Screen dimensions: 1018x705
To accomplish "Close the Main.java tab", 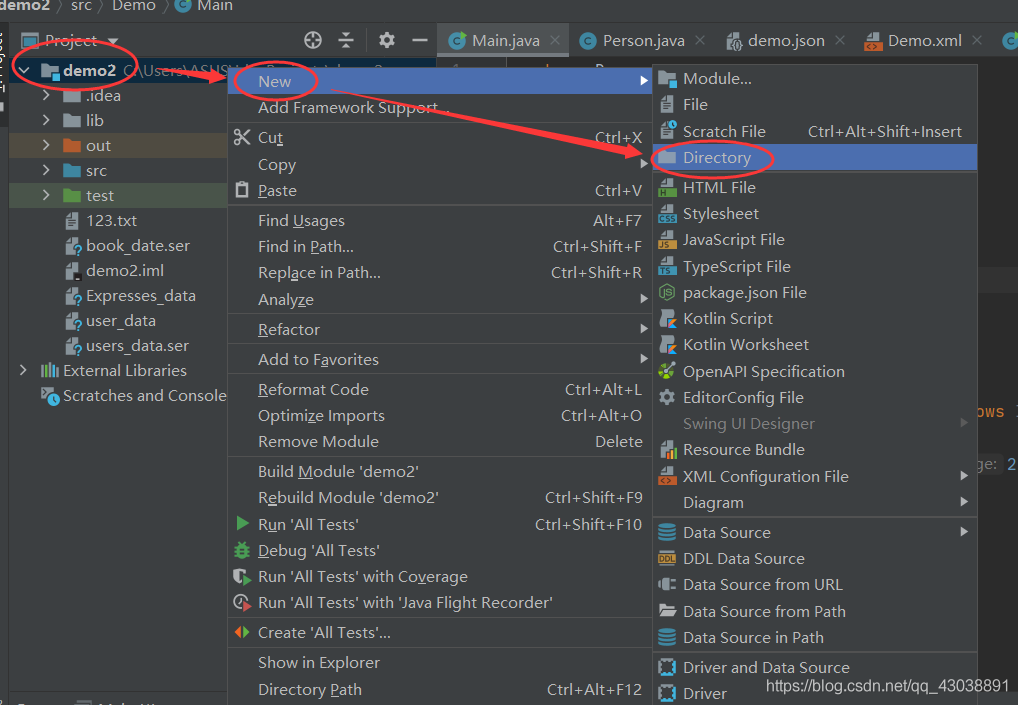I will click(555, 40).
